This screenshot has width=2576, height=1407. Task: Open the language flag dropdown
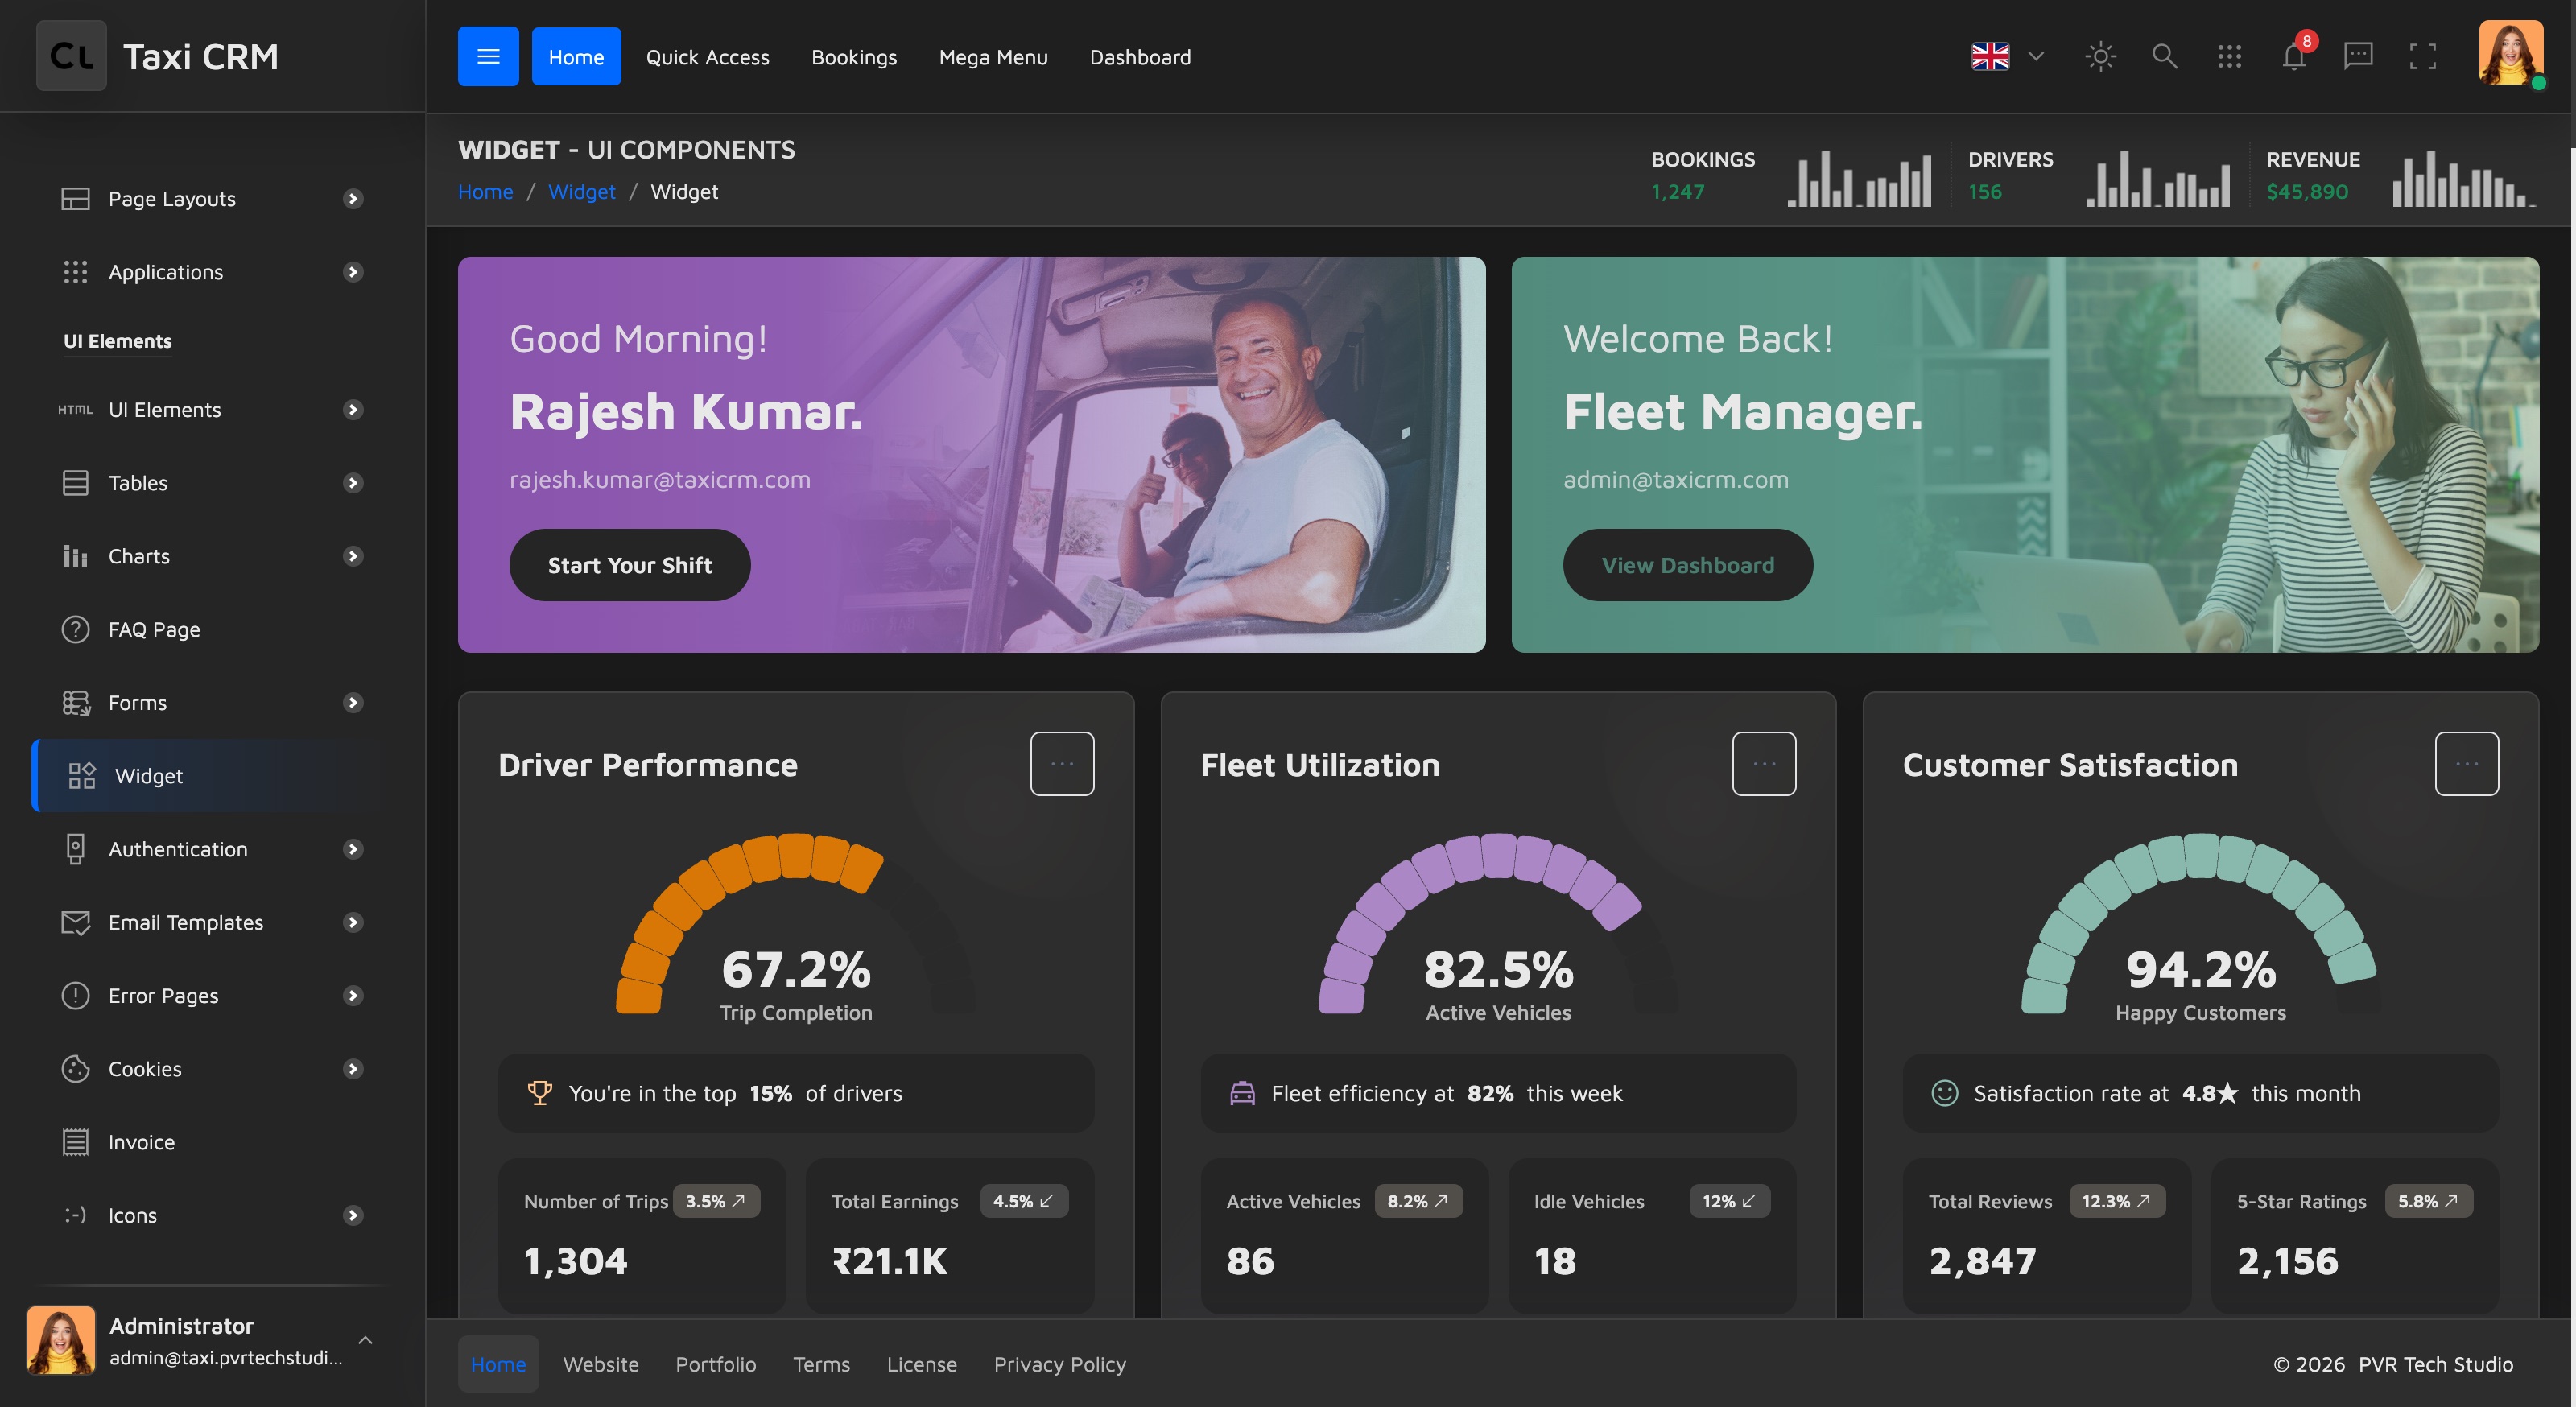tap(2006, 56)
